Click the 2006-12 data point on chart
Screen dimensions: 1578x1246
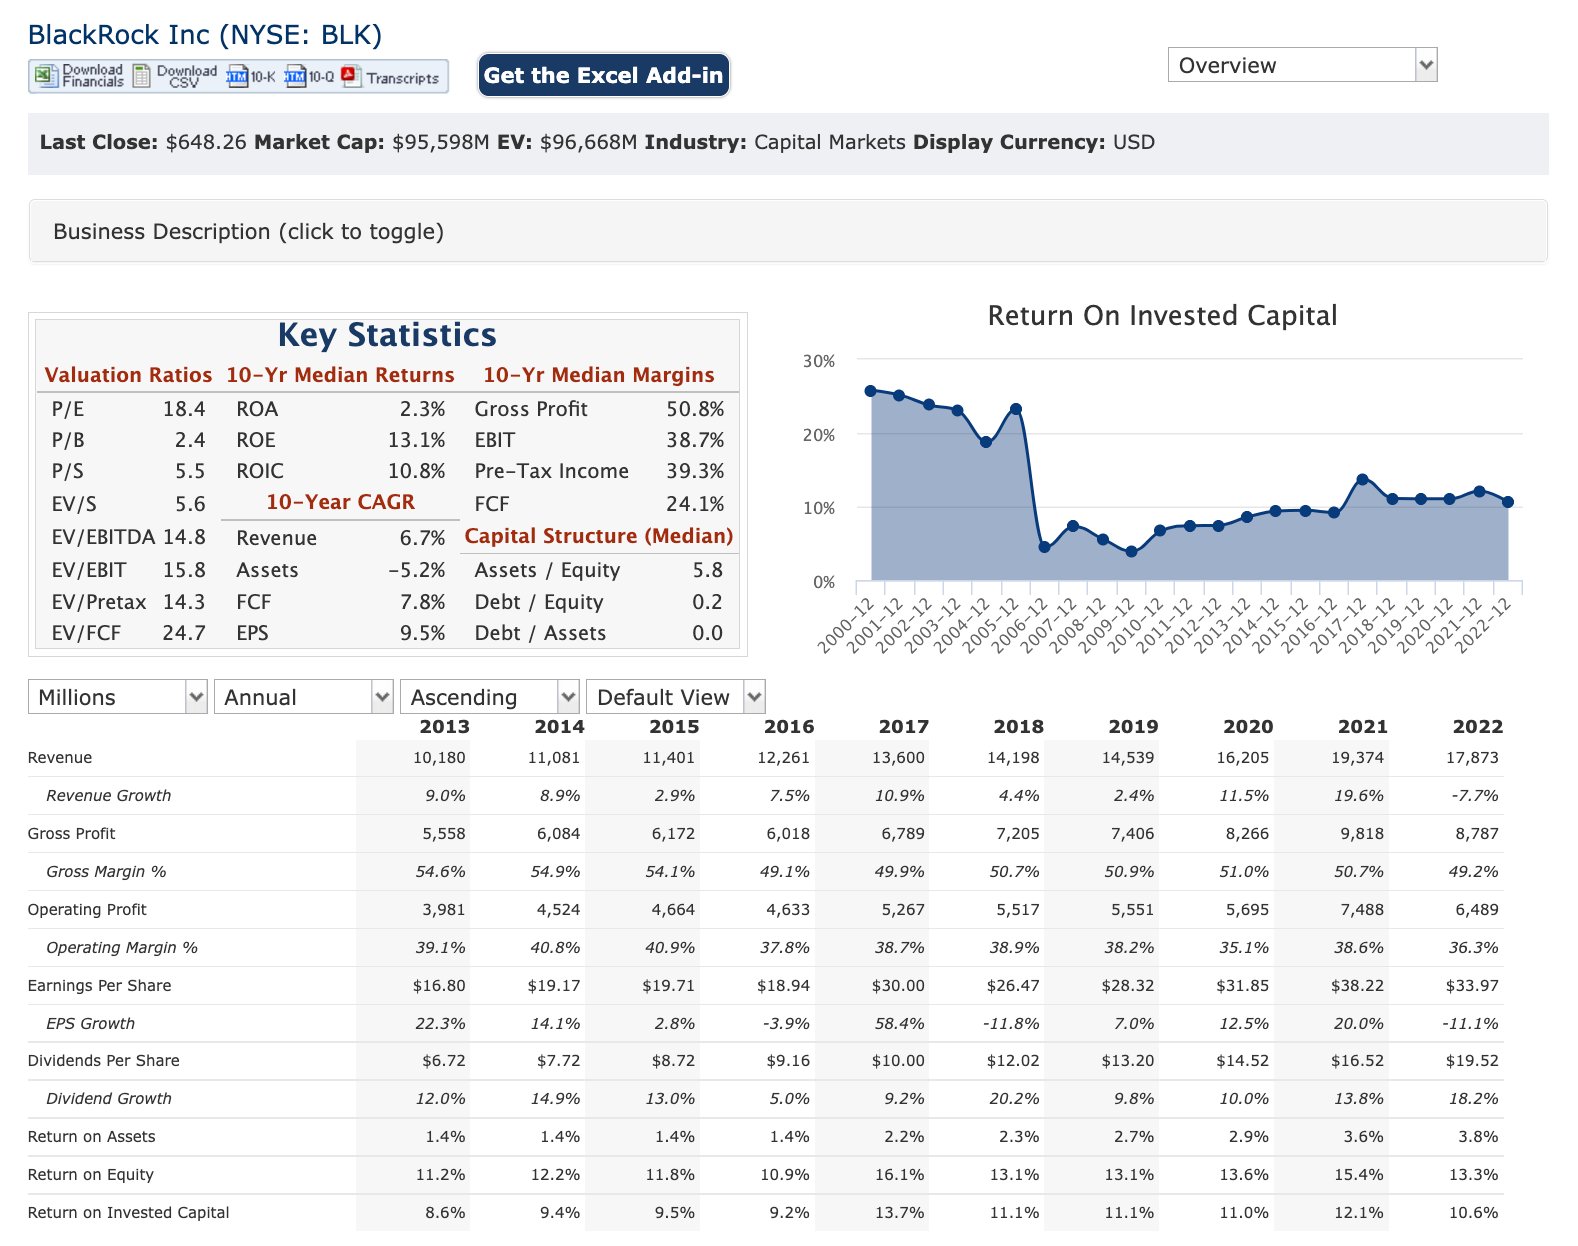click(1044, 547)
